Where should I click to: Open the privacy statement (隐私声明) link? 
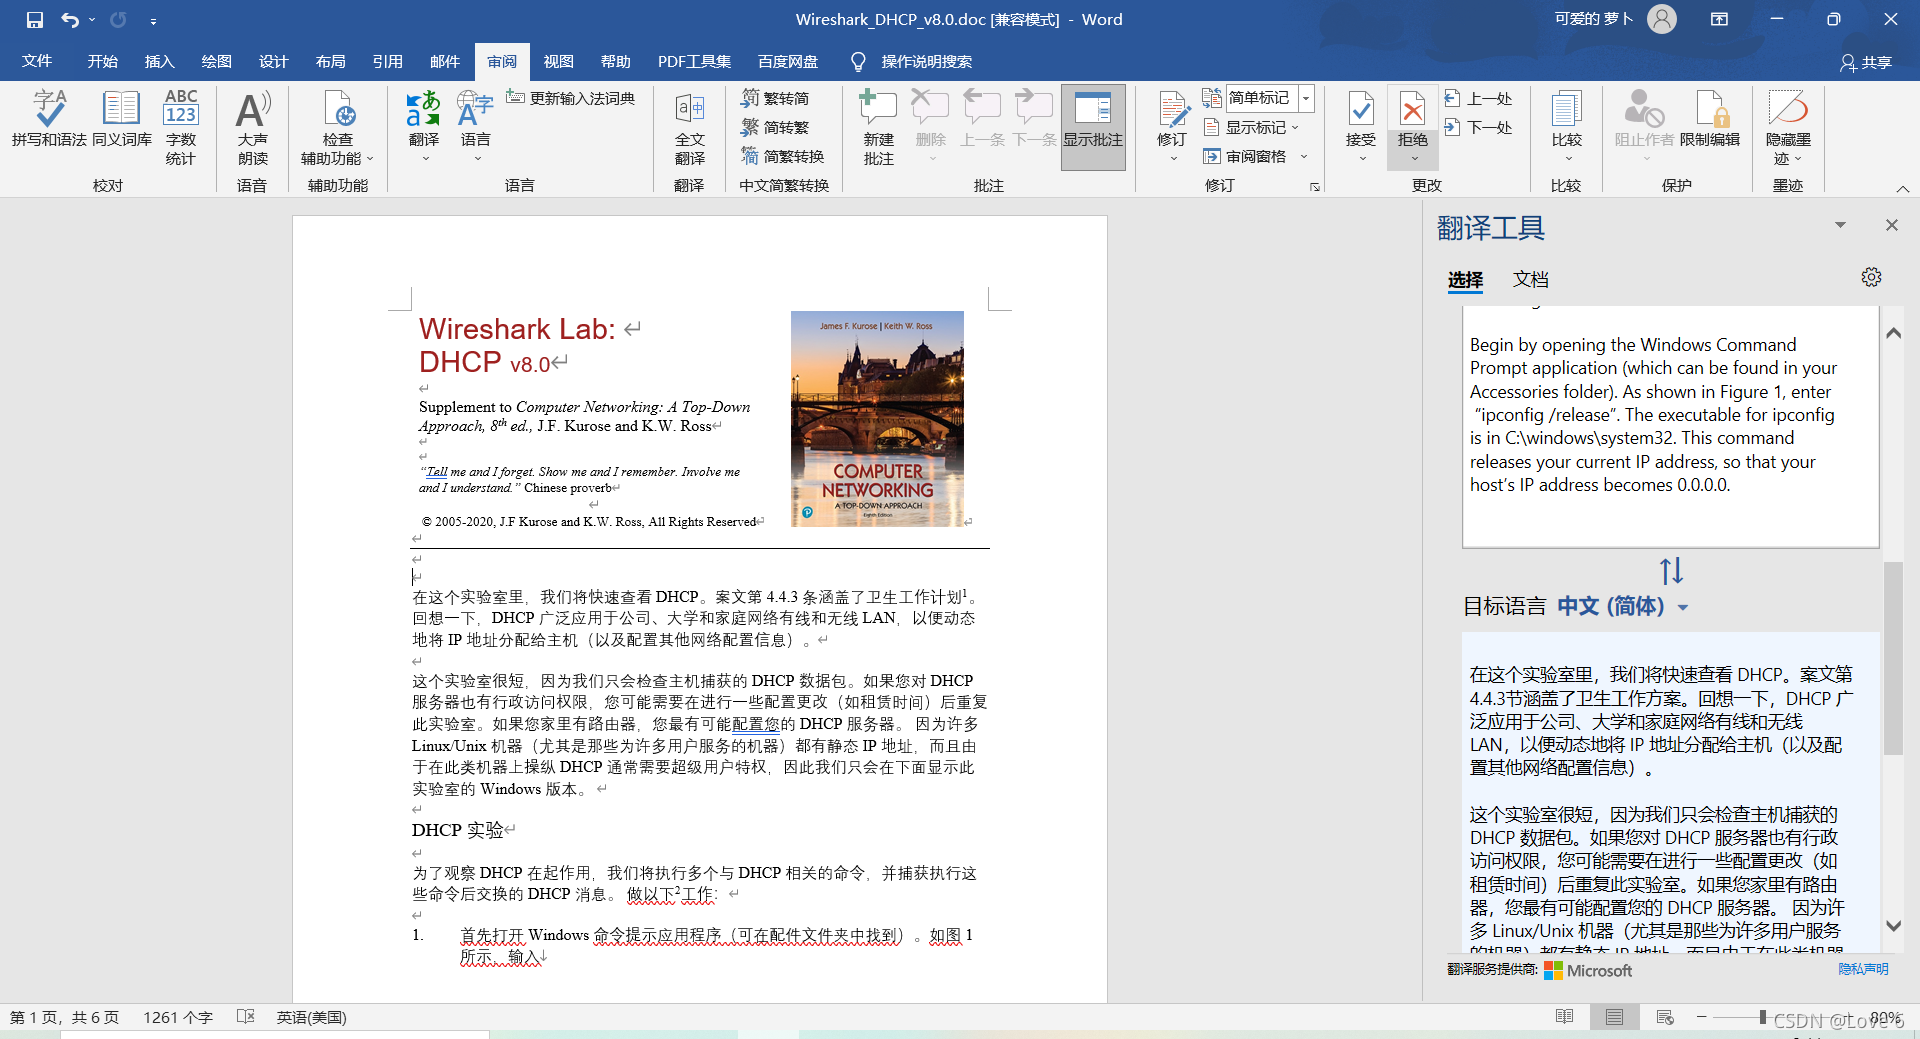tap(1863, 969)
